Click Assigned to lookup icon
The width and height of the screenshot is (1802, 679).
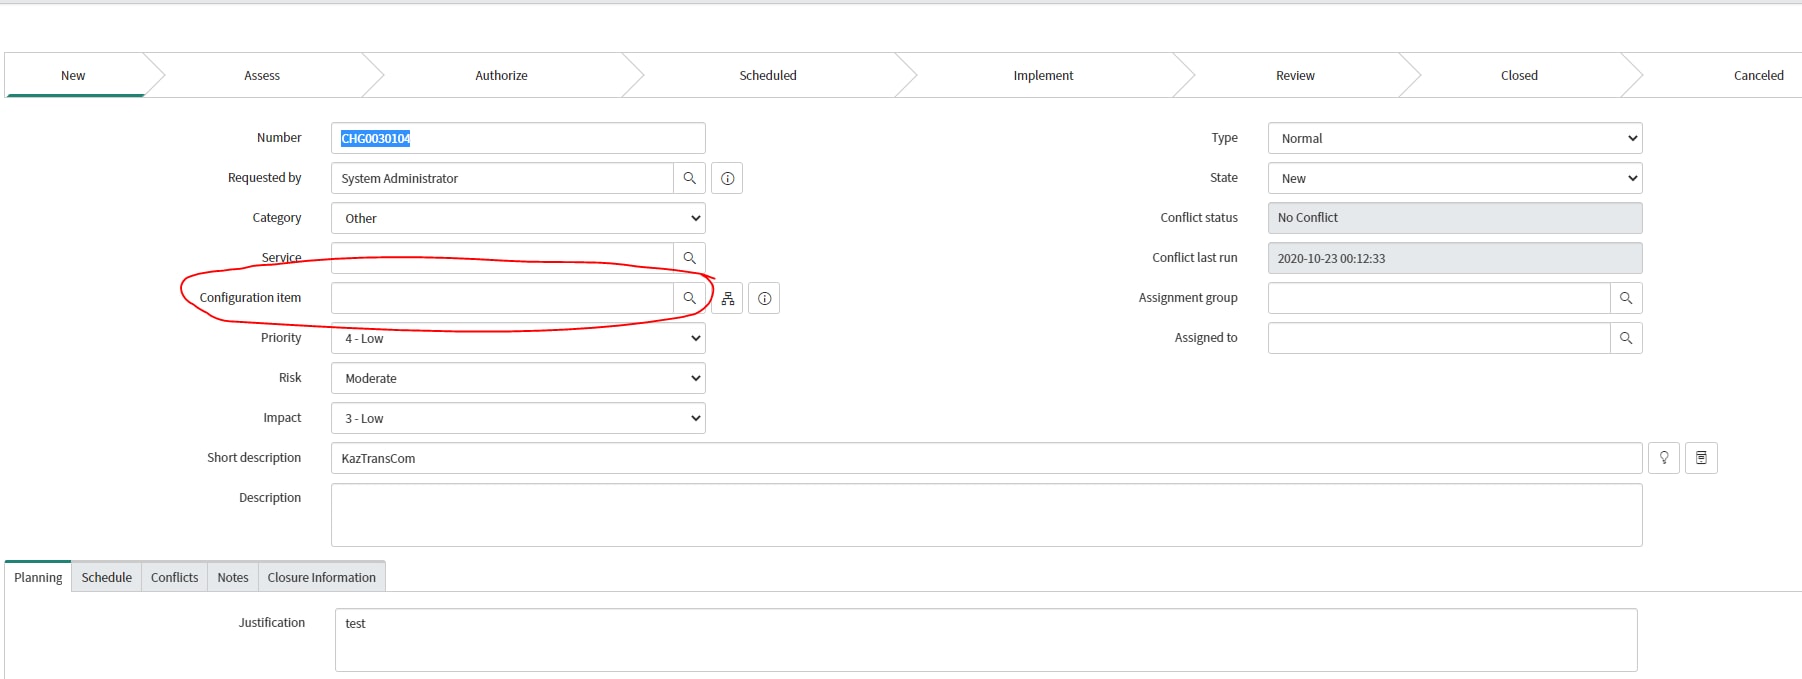coord(1625,338)
